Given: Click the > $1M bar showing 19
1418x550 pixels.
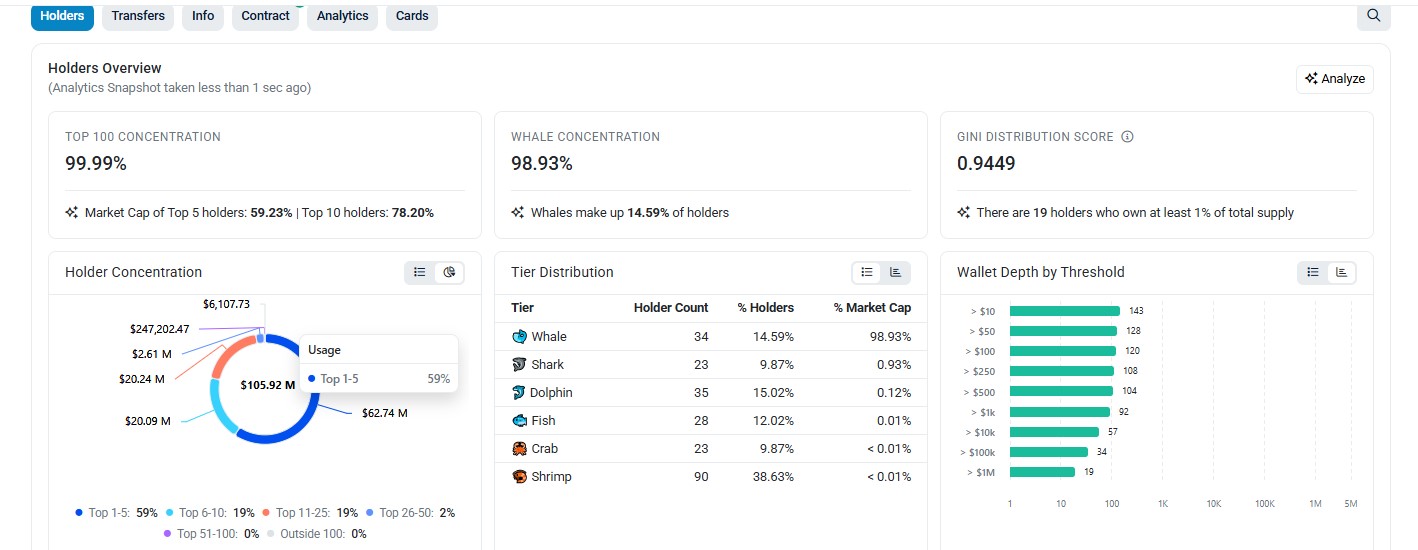Looking at the screenshot, I should tap(1043, 472).
